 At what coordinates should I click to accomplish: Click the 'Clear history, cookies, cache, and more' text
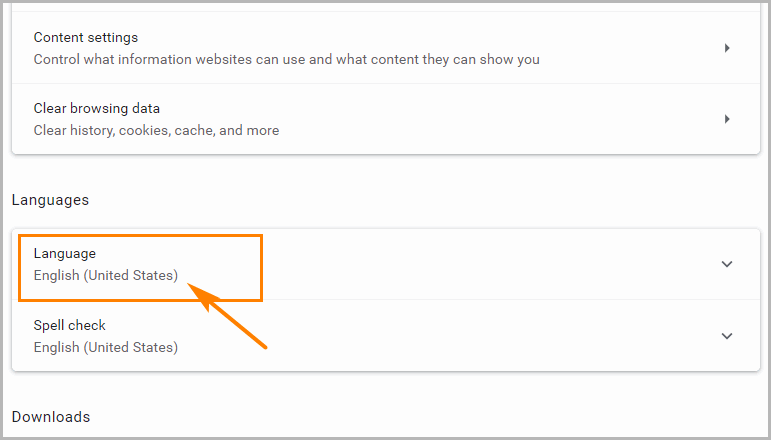pyautogui.click(x=157, y=130)
